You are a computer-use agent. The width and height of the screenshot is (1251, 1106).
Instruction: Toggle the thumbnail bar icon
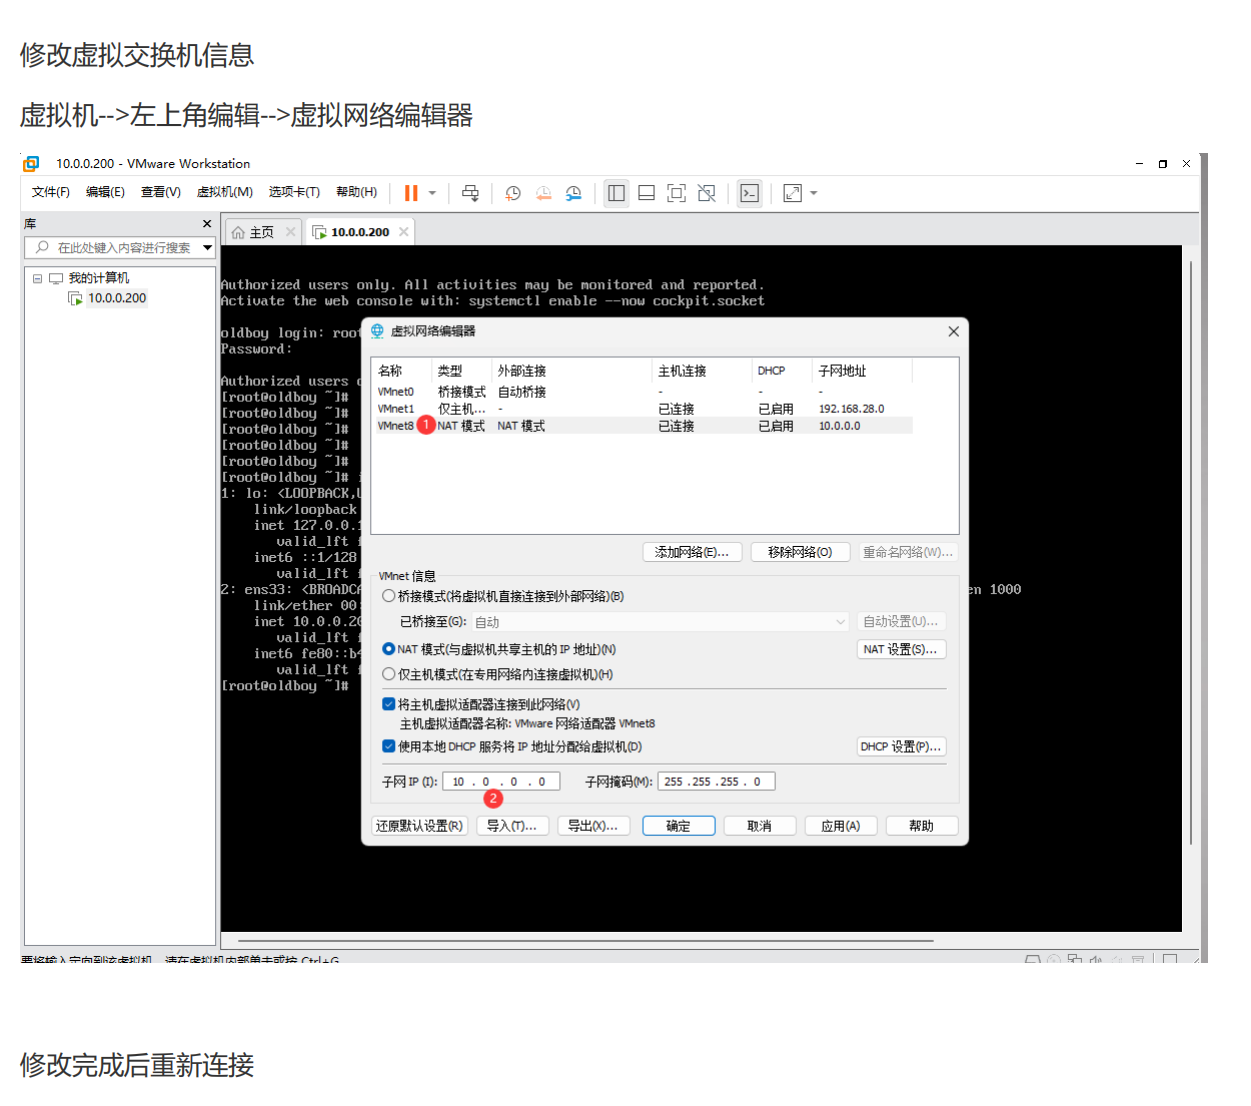(646, 193)
